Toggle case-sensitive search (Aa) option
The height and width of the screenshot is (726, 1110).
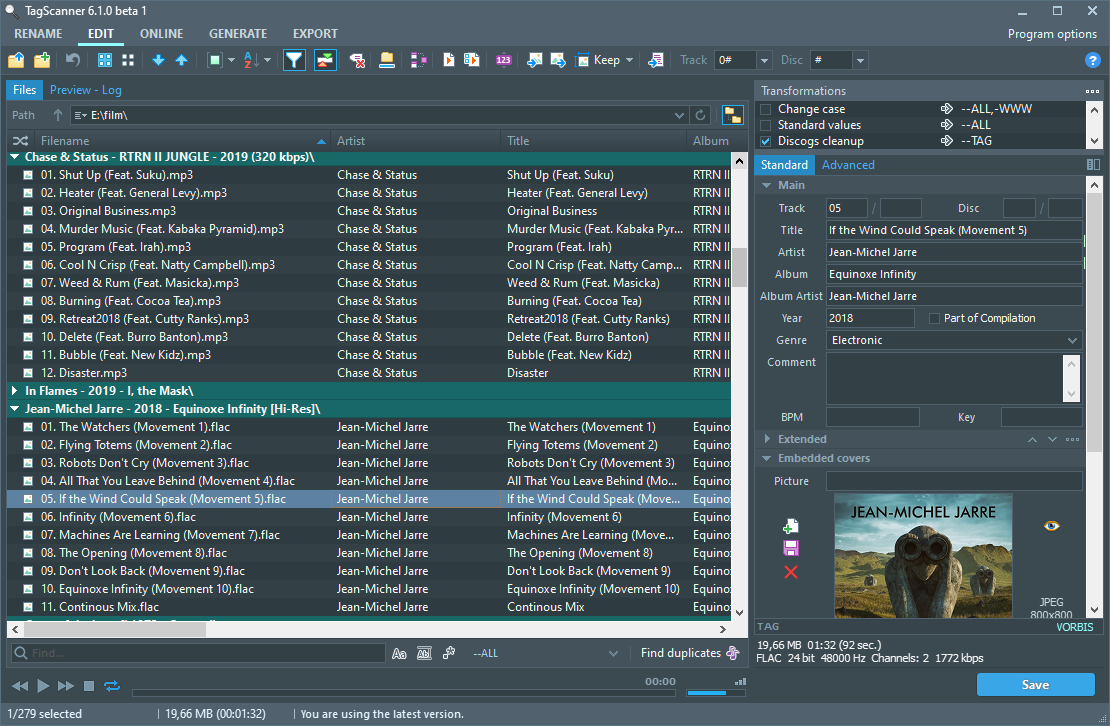coord(399,653)
